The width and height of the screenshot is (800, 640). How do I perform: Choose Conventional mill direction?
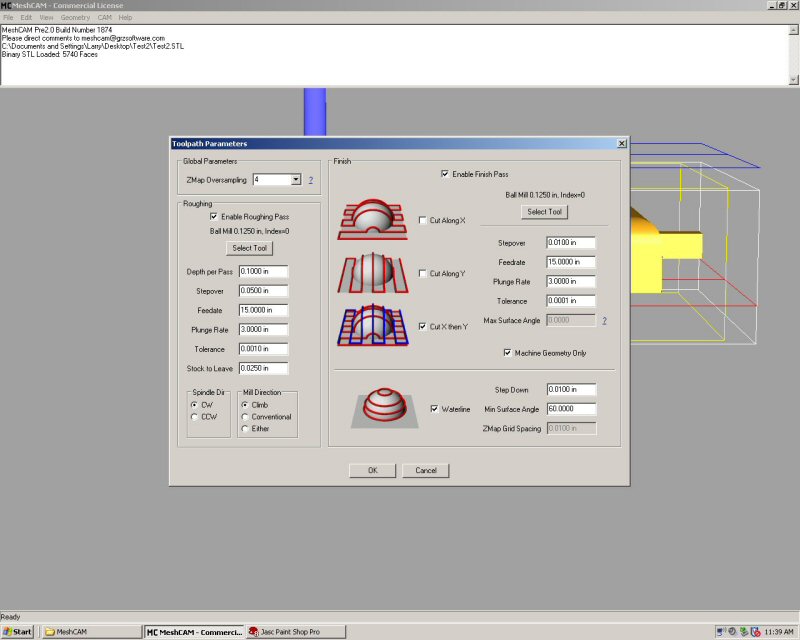click(246, 417)
